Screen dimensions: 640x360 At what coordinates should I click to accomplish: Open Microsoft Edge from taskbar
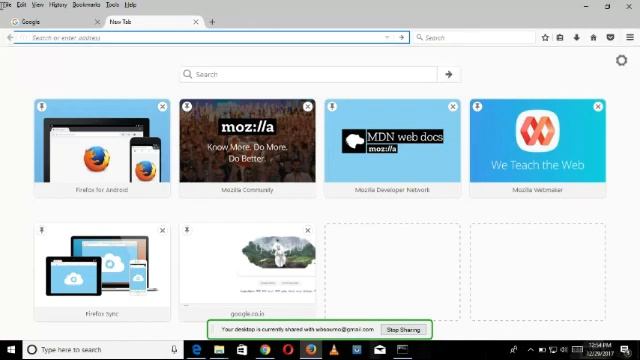[196, 350]
